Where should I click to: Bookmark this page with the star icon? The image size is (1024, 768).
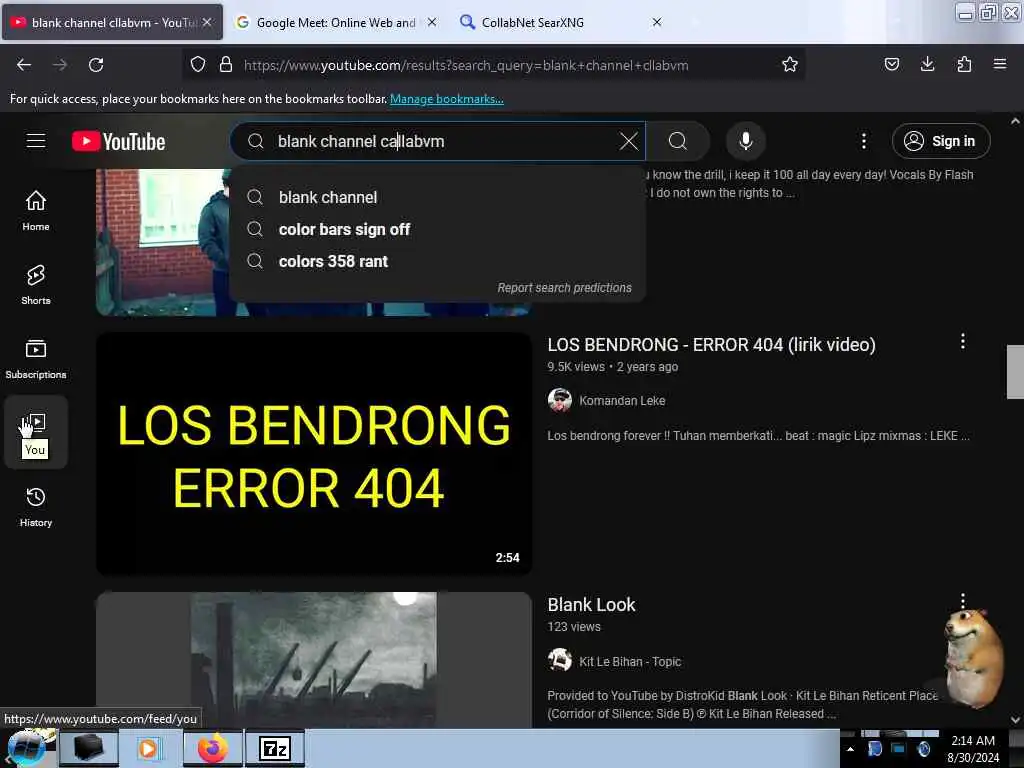790,65
